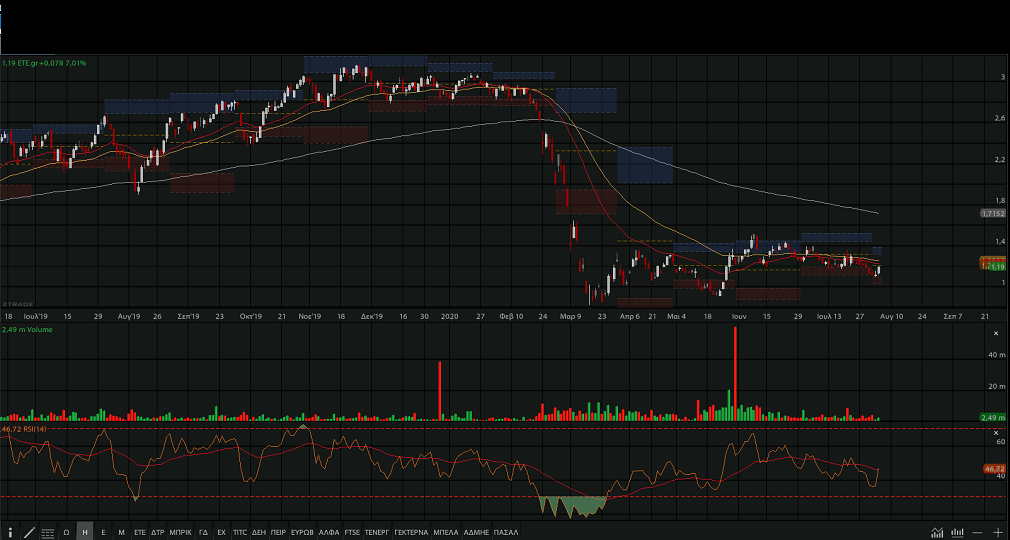1010x540 pixels.
Task: Zoom out with the minus icon
Action: tap(979, 532)
